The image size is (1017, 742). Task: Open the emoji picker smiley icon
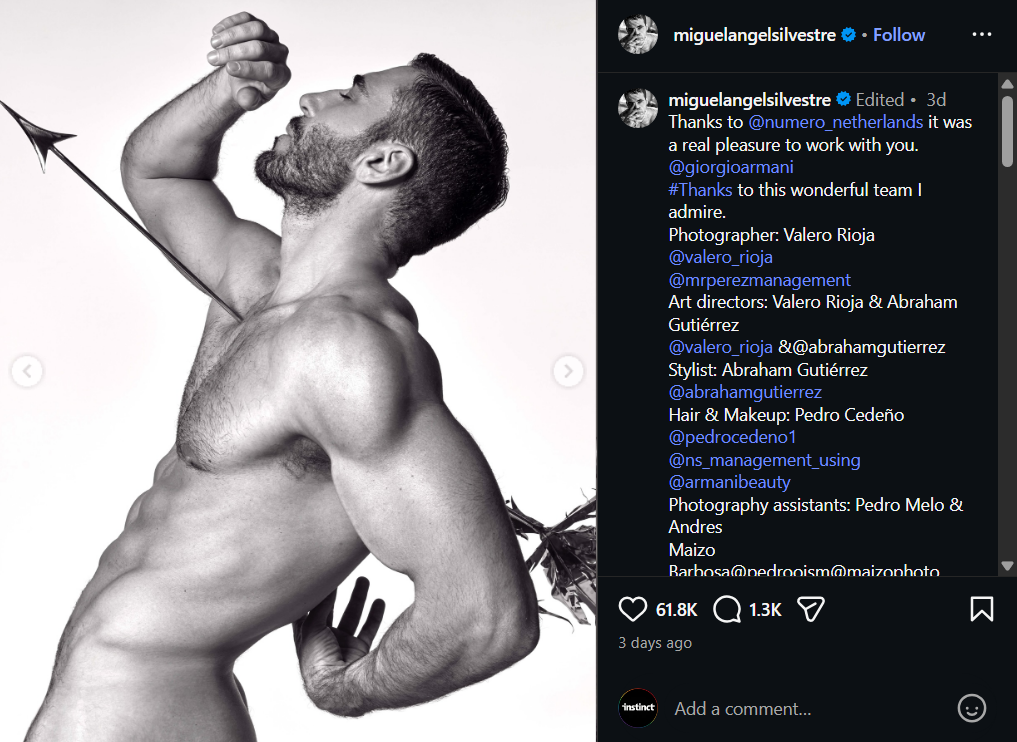(971, 709)
